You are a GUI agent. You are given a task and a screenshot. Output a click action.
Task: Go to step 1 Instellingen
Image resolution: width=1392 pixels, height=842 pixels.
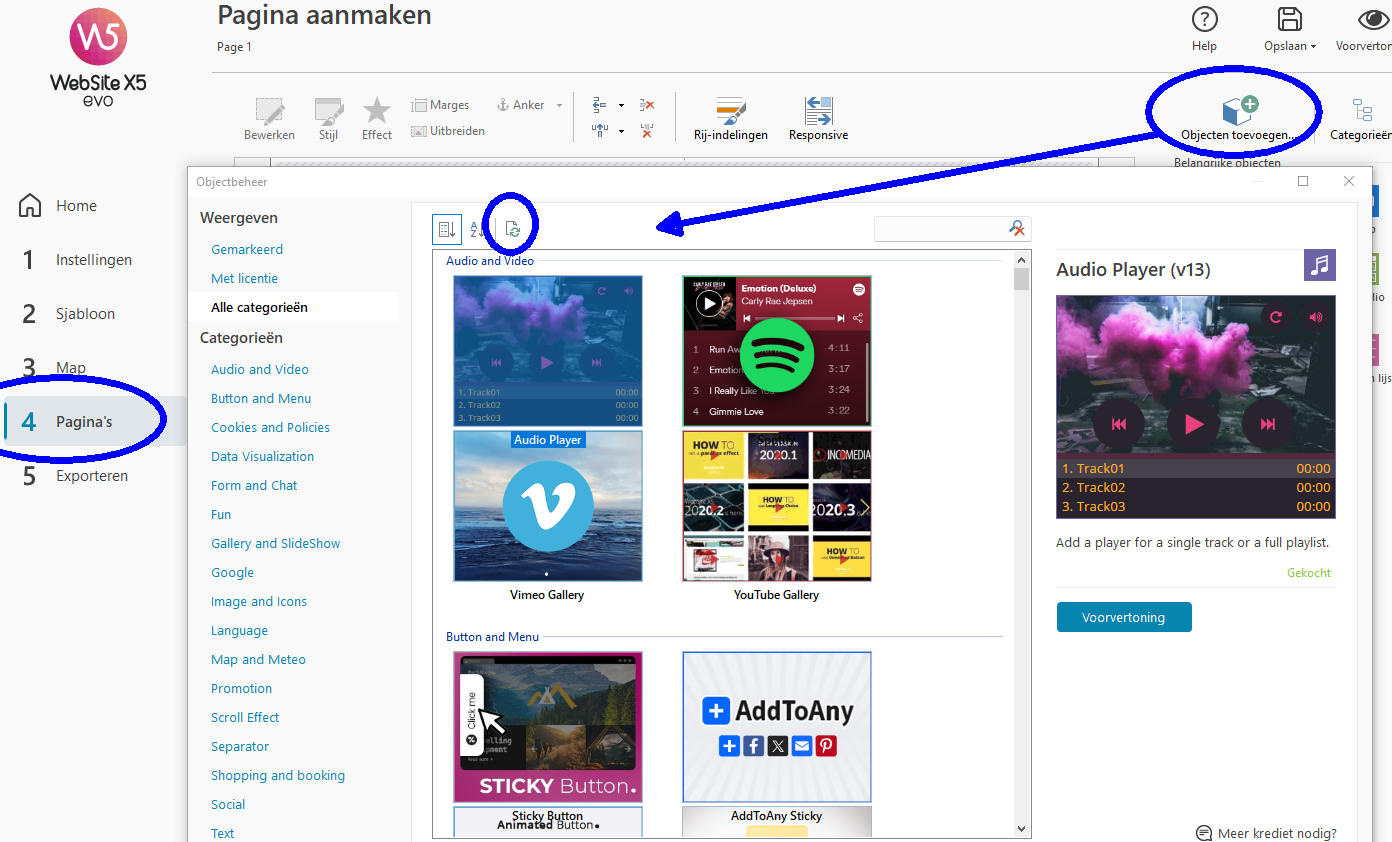(93, 260)
